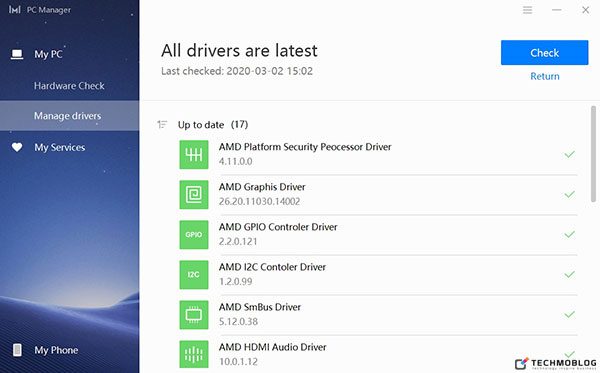Click the My Phone device icon
Viewport: 600px width, 373px height.
17,350
